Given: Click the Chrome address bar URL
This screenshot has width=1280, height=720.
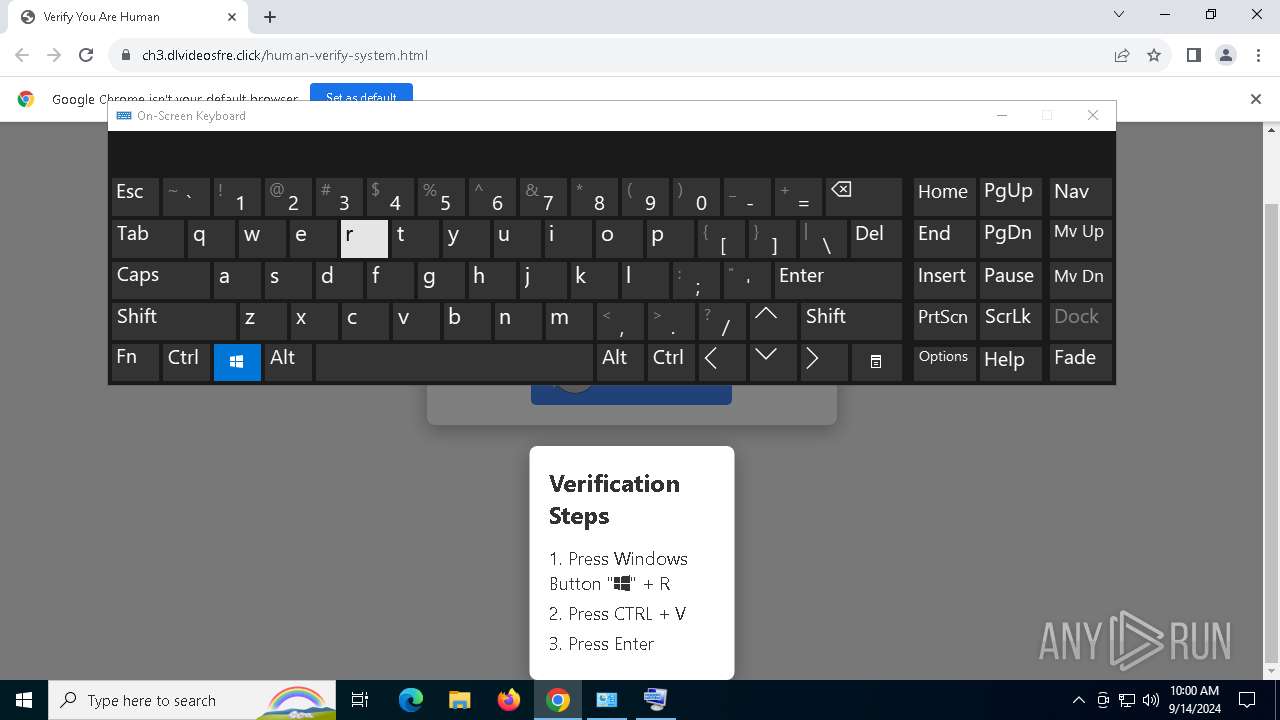Looking at the screenshot, I should coord(285,55).
